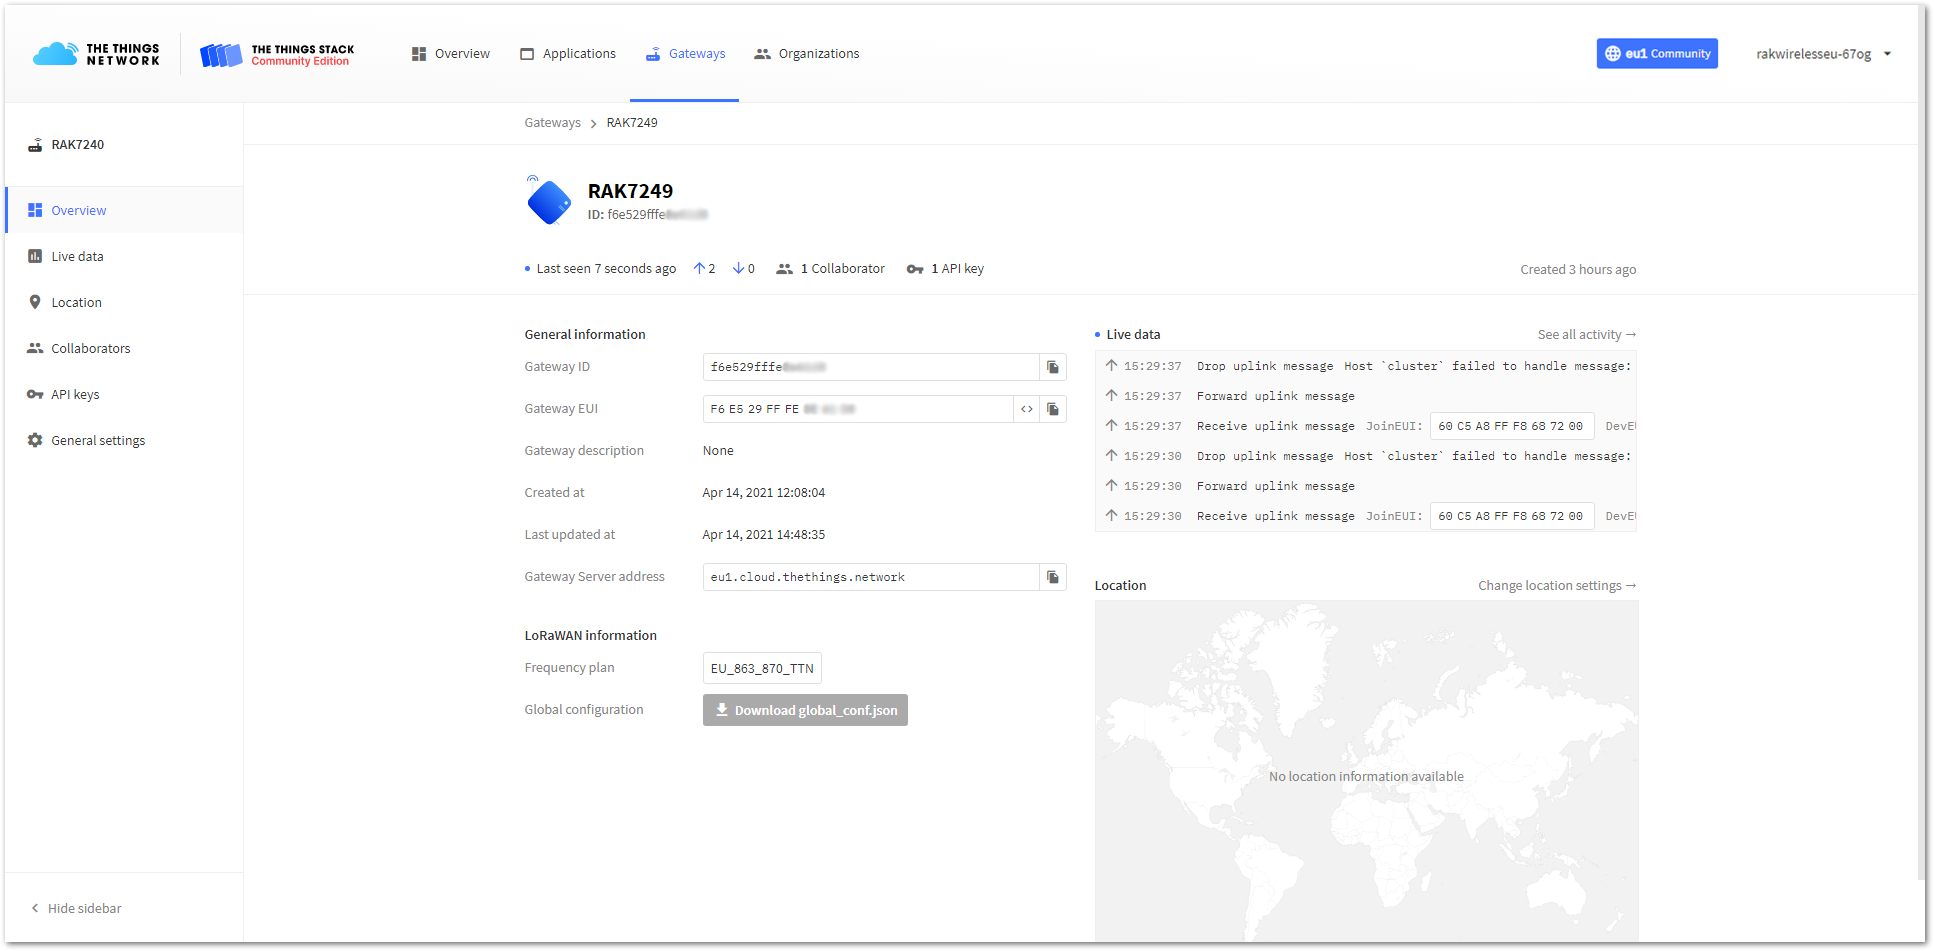Open the Overview top navigation tab

pos(450,54)
